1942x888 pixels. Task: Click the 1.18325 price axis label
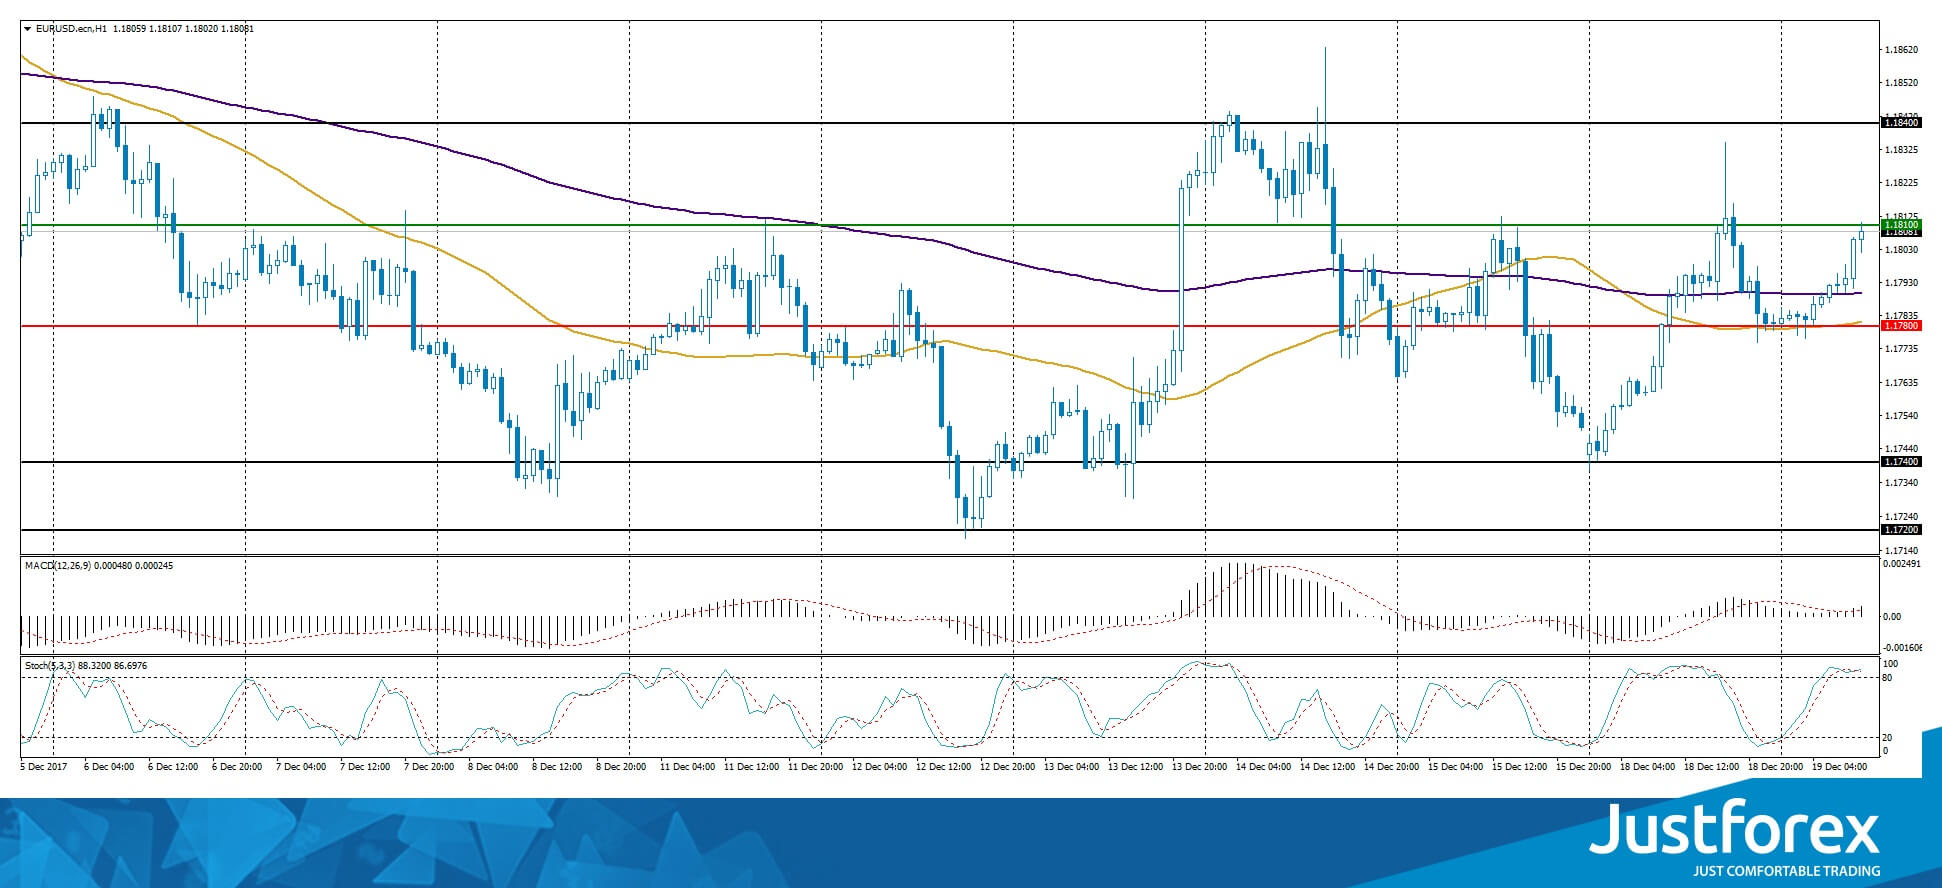[1901, 150]
